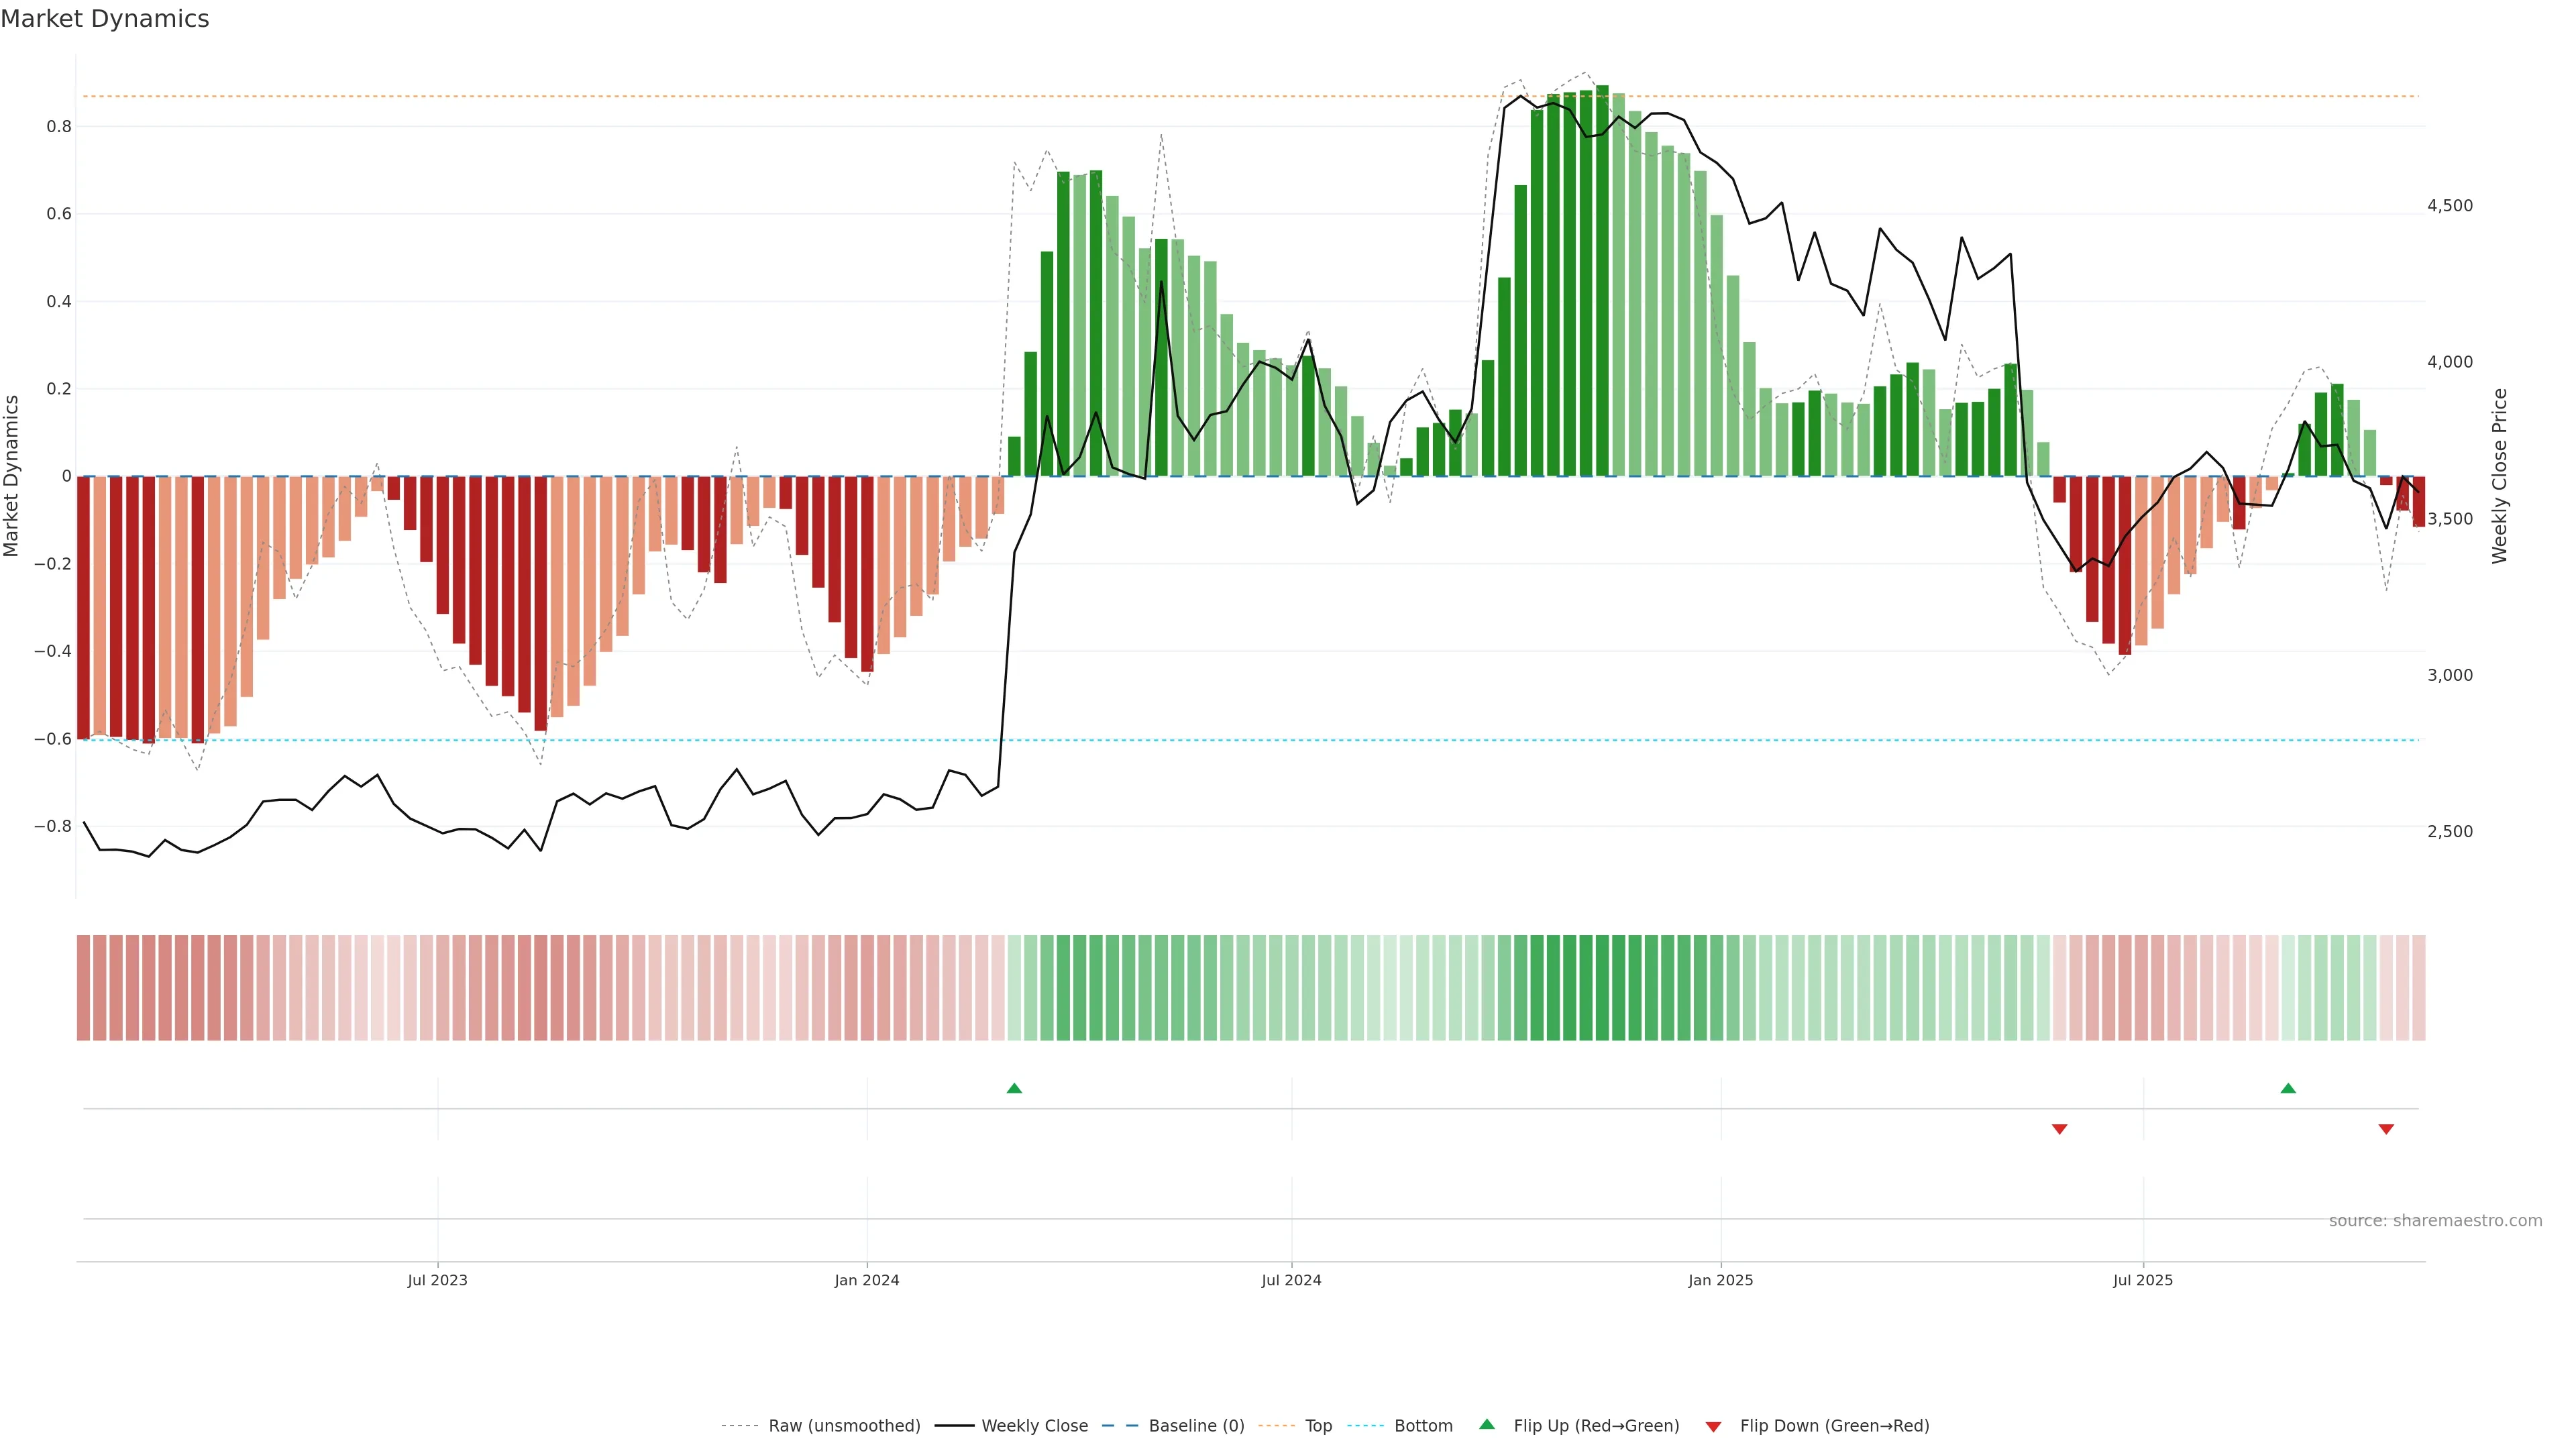Viewport: 2576px width, 1449px height.
Task: Click the flip-up marker after Jul 2025
Action: 2288,1088
